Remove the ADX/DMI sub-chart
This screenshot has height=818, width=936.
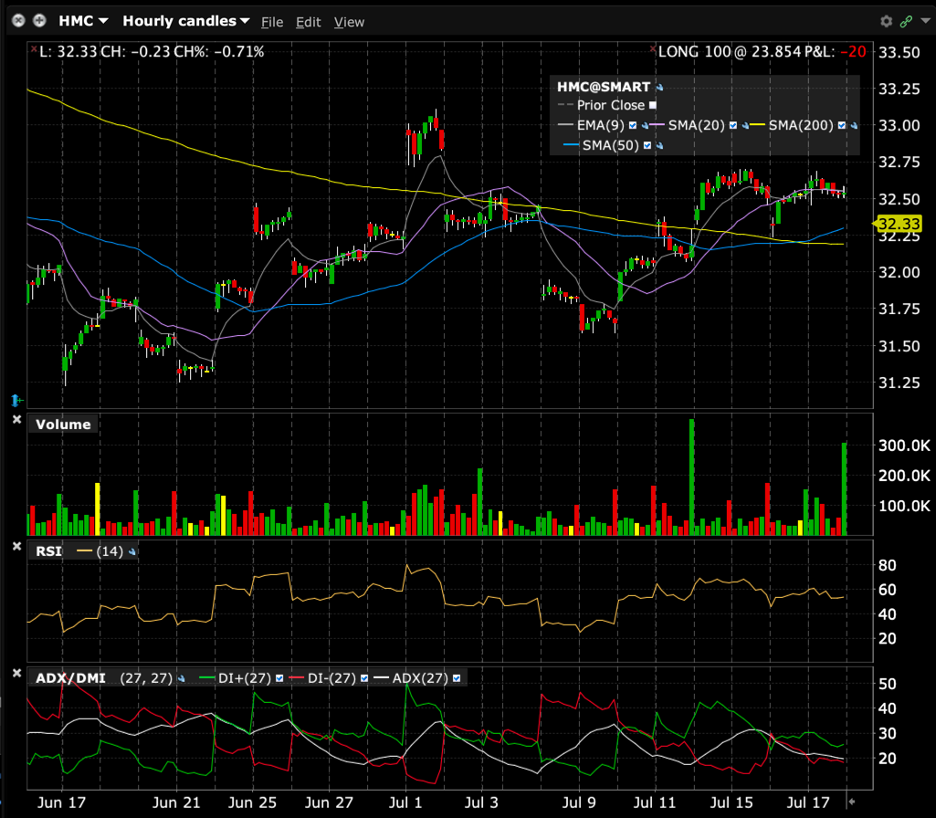[16, 674]
